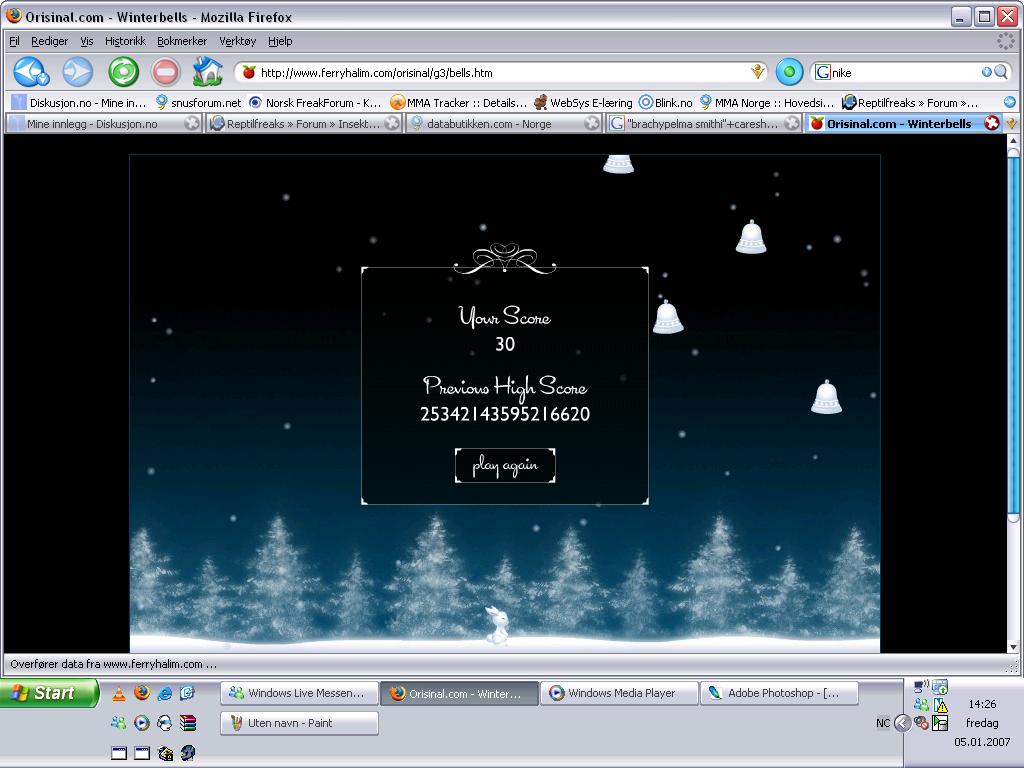1024x768 pixels.
Task: Close the Orisinal Winterbells tab
Action: [991, 123]
